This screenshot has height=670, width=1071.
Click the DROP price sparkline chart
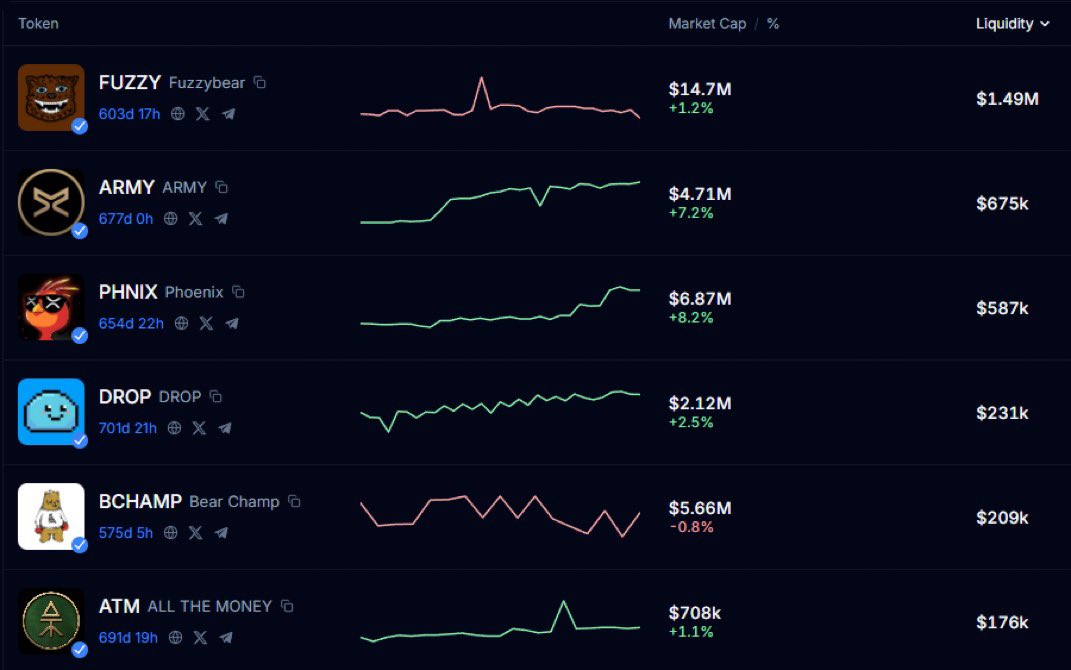tap(500, 412)
